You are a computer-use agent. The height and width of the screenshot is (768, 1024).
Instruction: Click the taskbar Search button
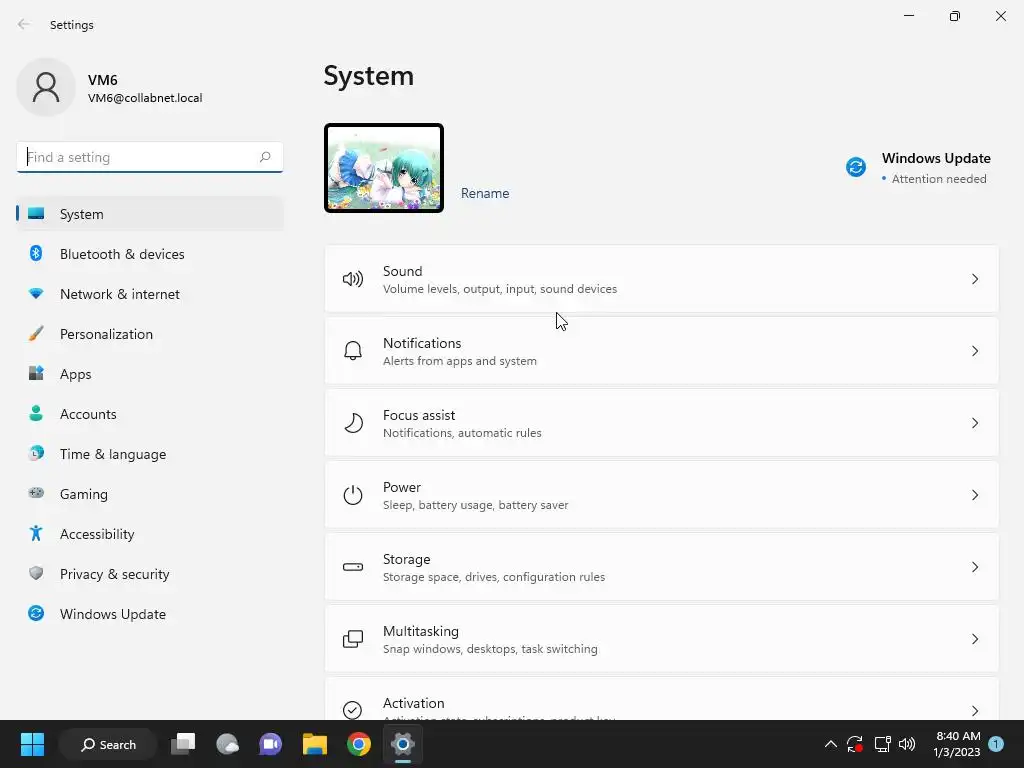click(108, 744)
